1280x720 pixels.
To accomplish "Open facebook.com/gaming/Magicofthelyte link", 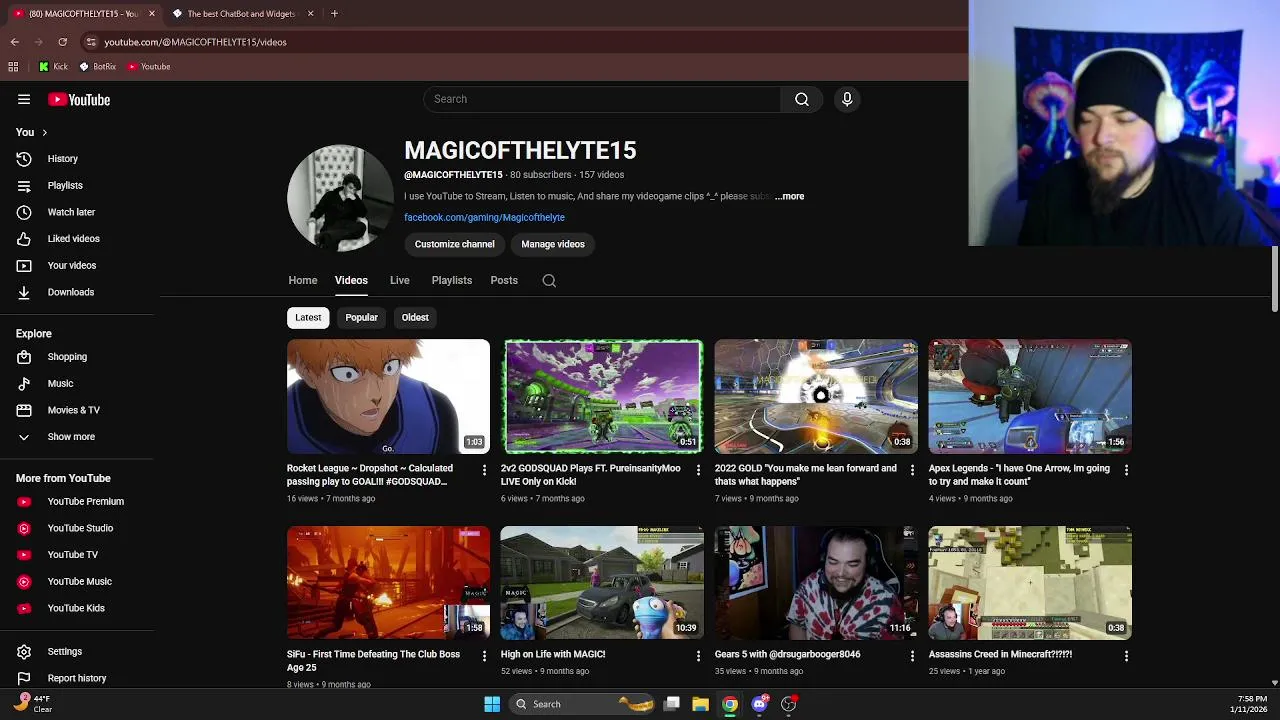I will coord(484,217).
